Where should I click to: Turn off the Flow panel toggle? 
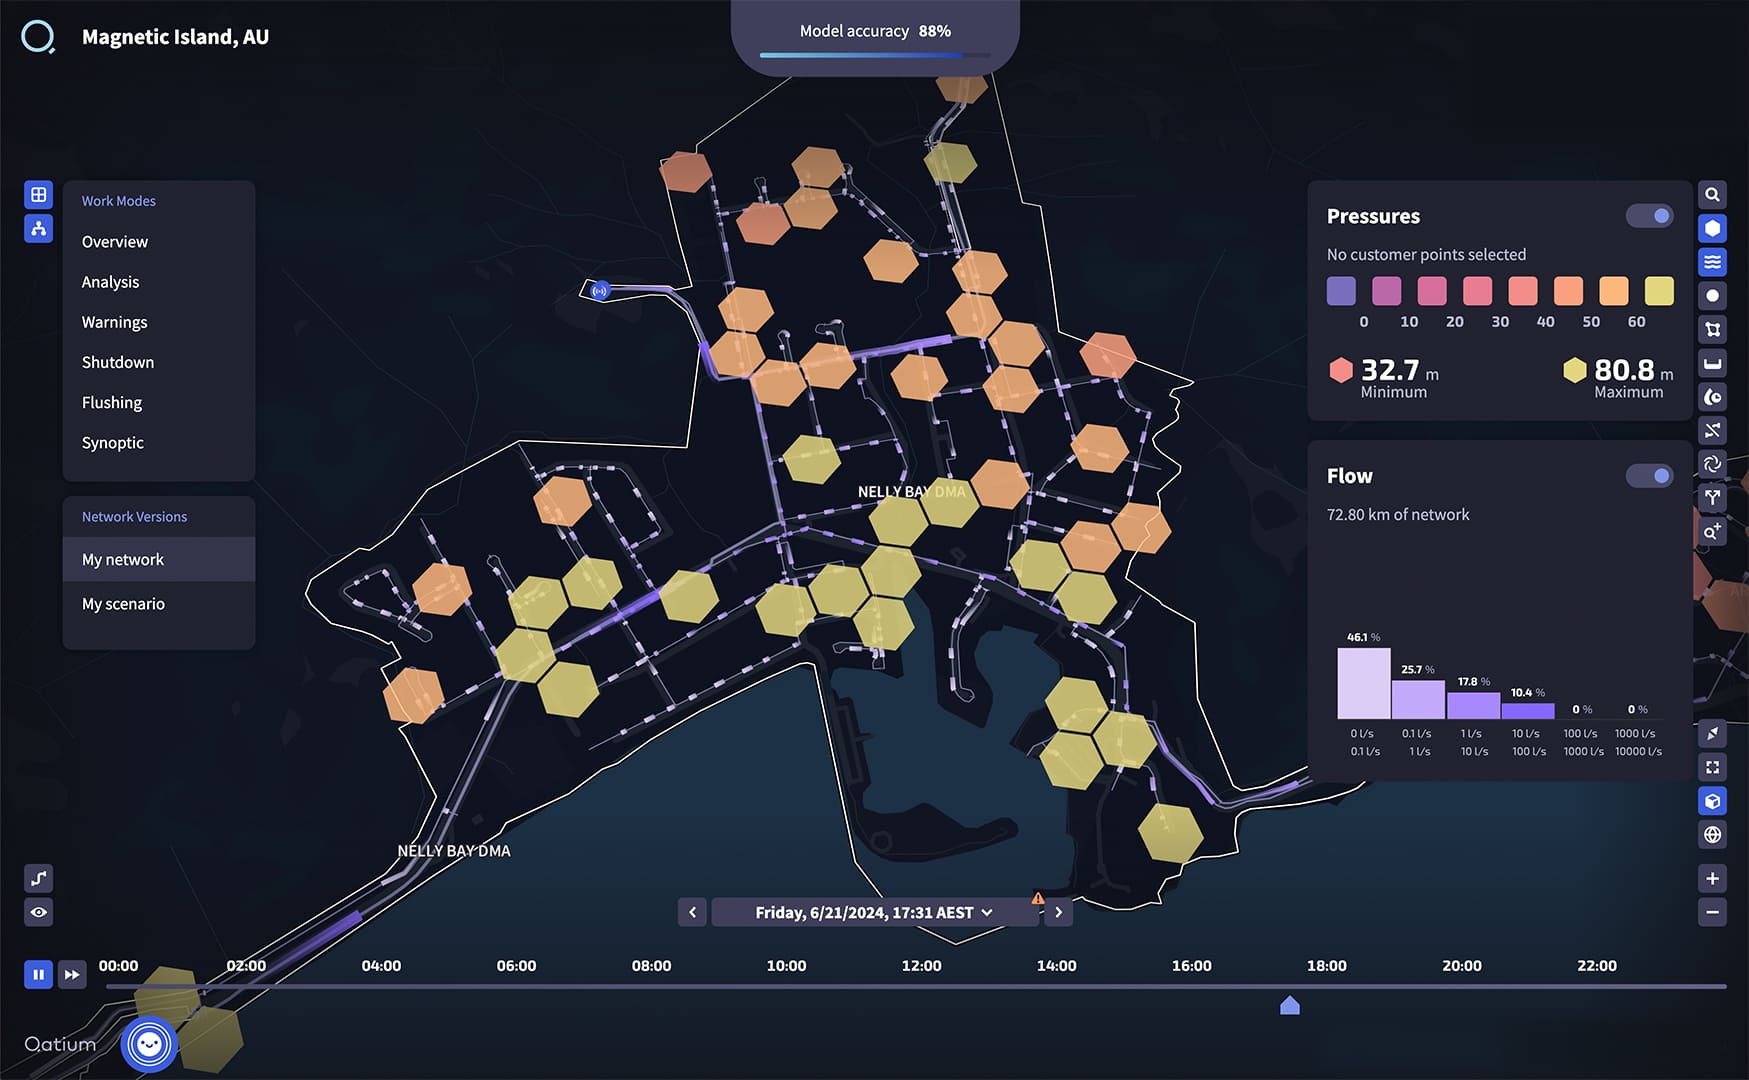coord(1649,476)
